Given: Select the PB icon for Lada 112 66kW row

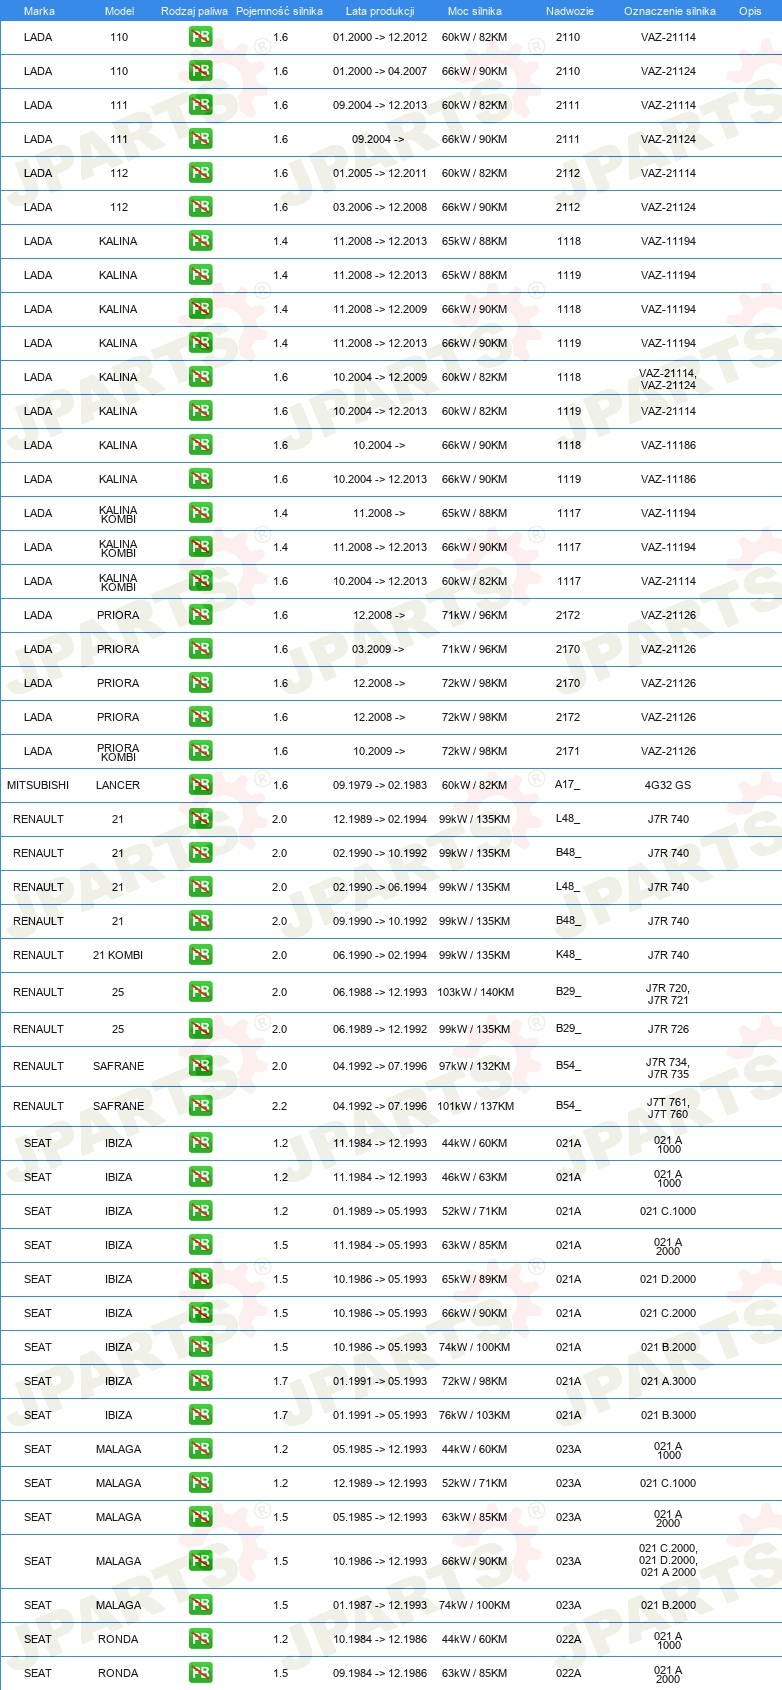Looking at the screenshot, I should (201, 207).
